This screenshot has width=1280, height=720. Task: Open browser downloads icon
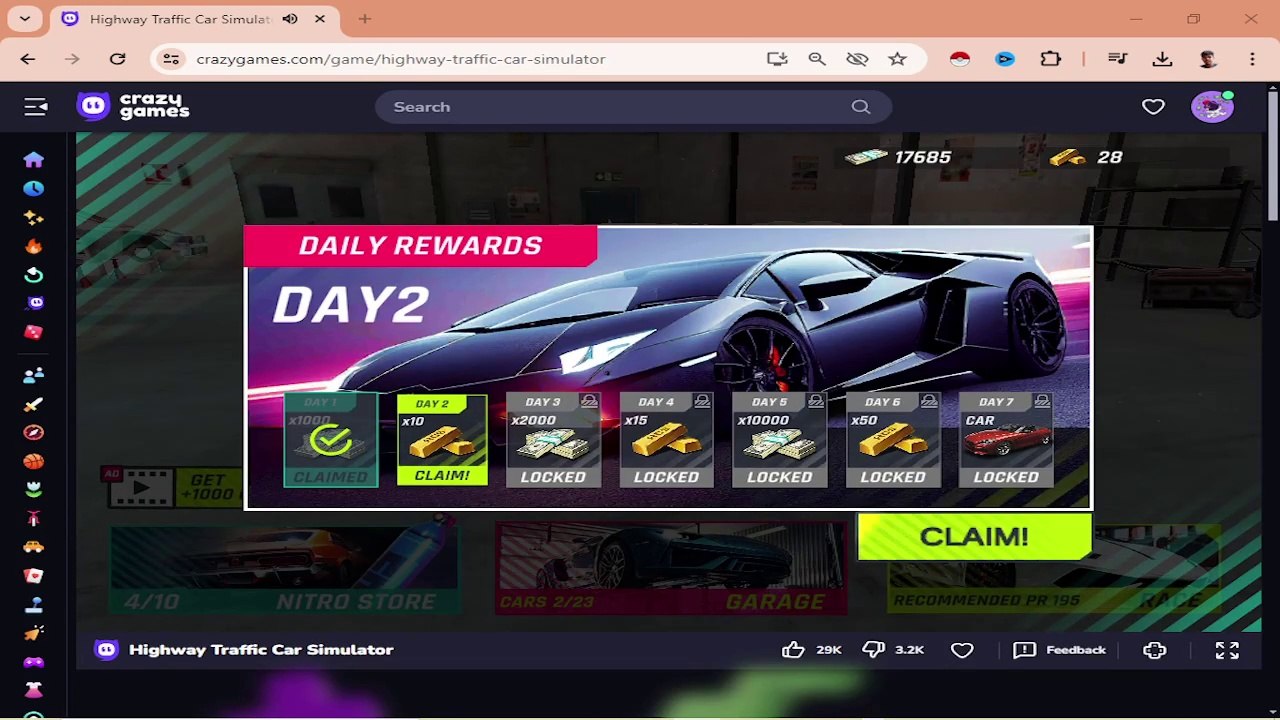pos(1162,59)
